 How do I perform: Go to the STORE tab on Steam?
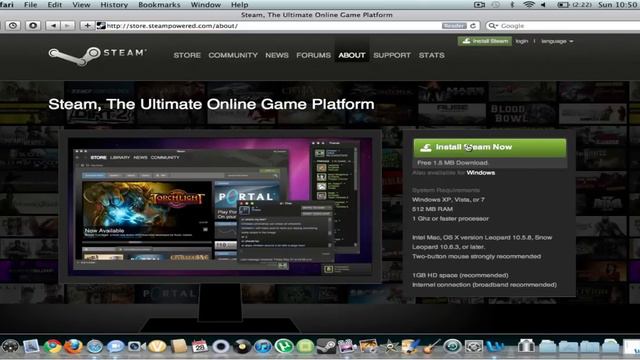(x=187, y=55)
